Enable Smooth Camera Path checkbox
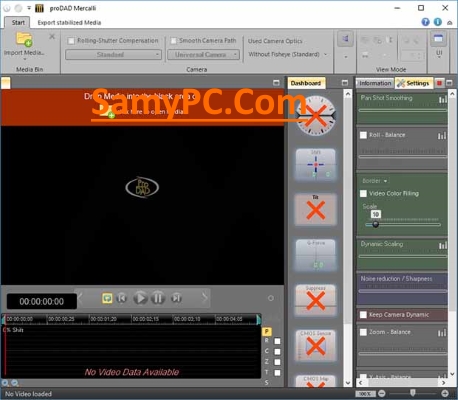This screenshot has height=400, width=458. coord(173,41)
